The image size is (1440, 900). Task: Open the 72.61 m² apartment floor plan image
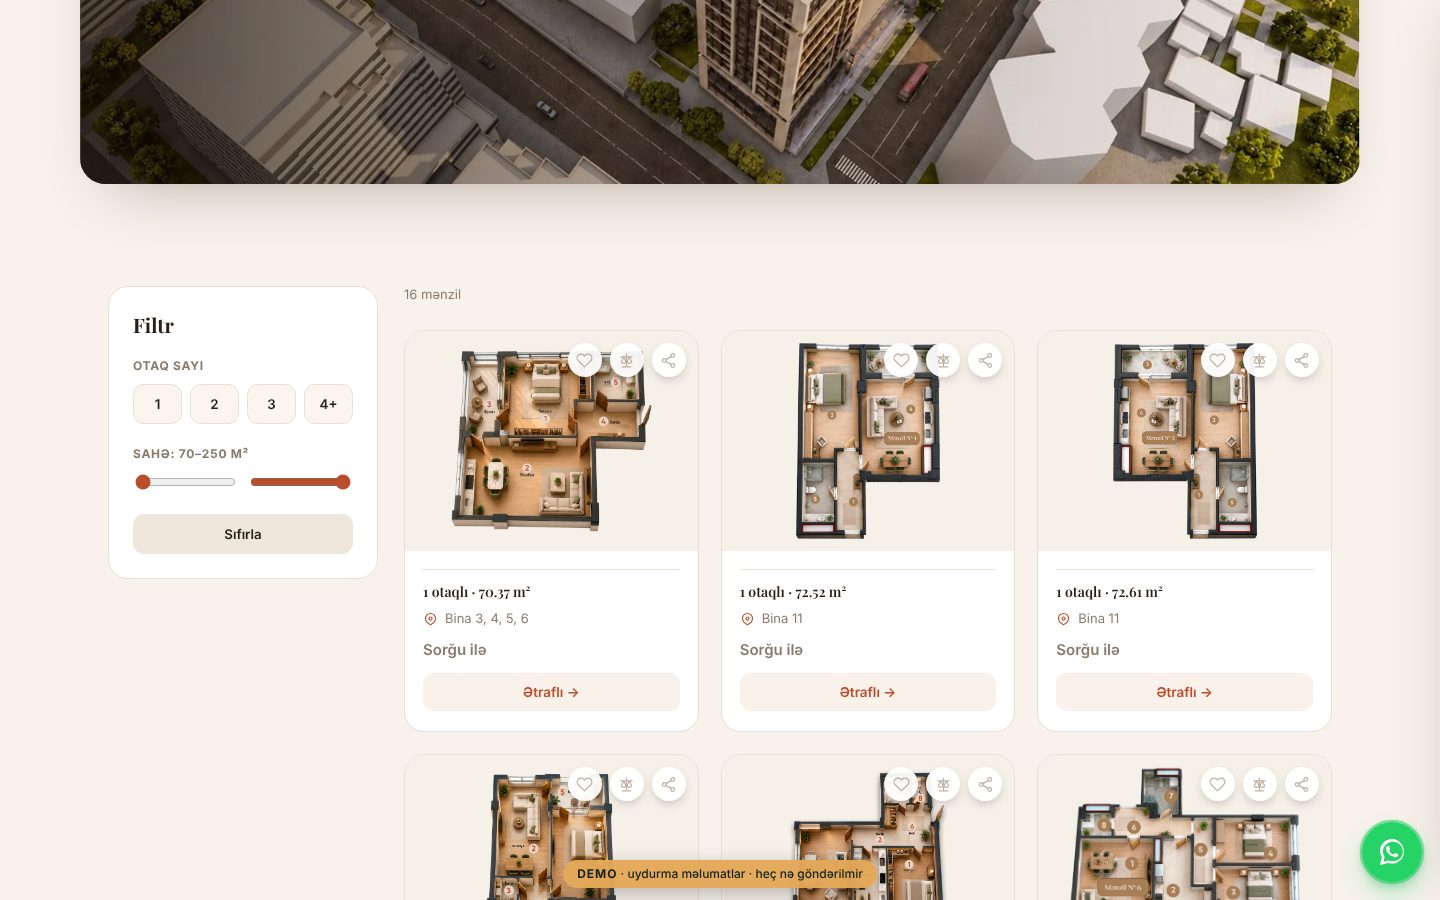1184,441
